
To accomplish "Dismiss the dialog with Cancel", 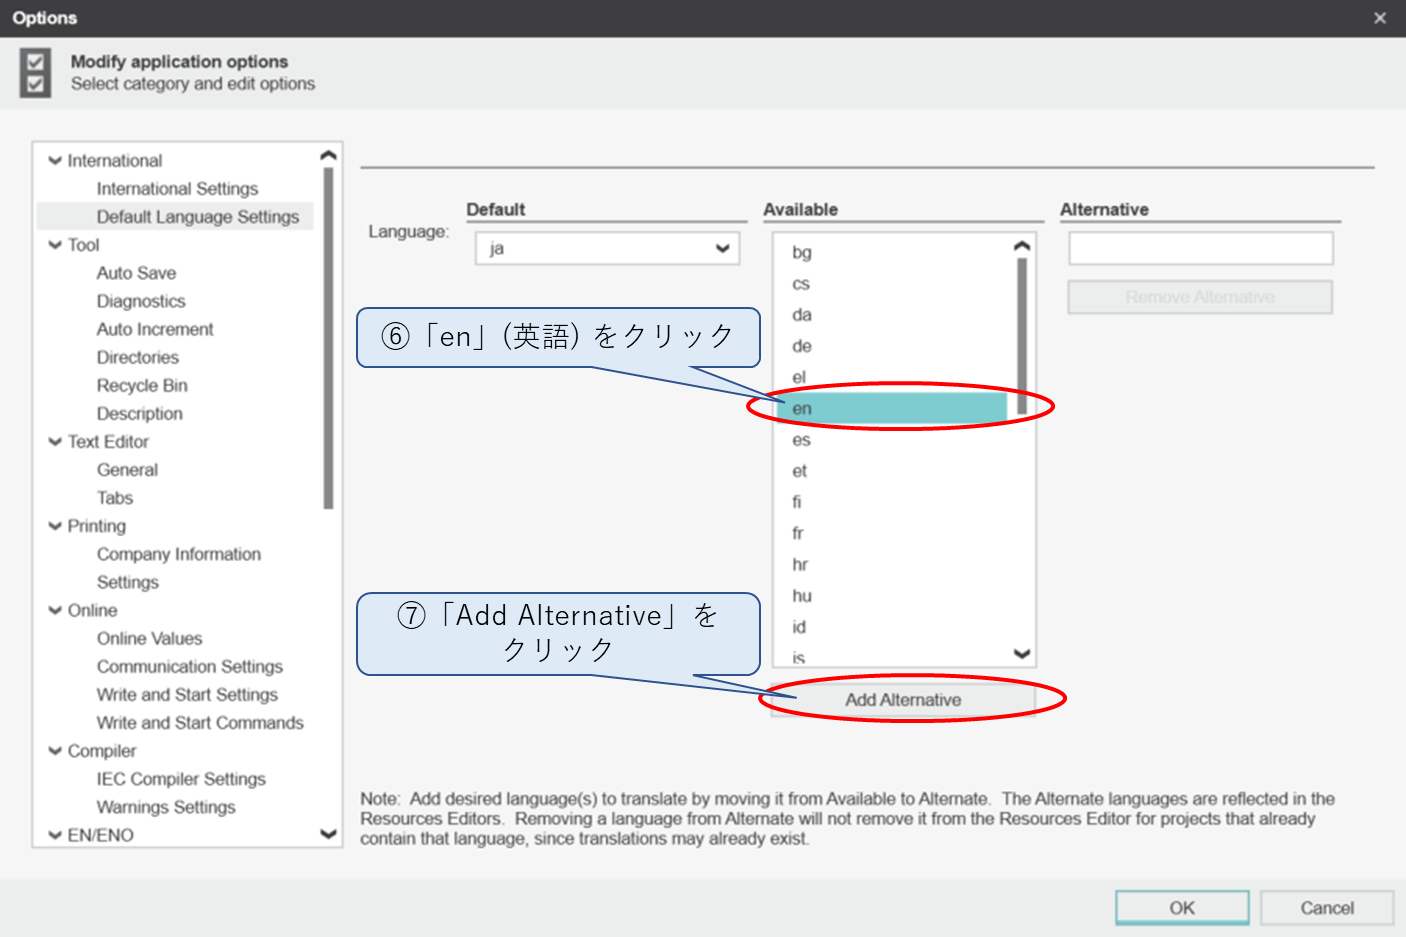I will pyautogui.click(x=1326, y=908).
